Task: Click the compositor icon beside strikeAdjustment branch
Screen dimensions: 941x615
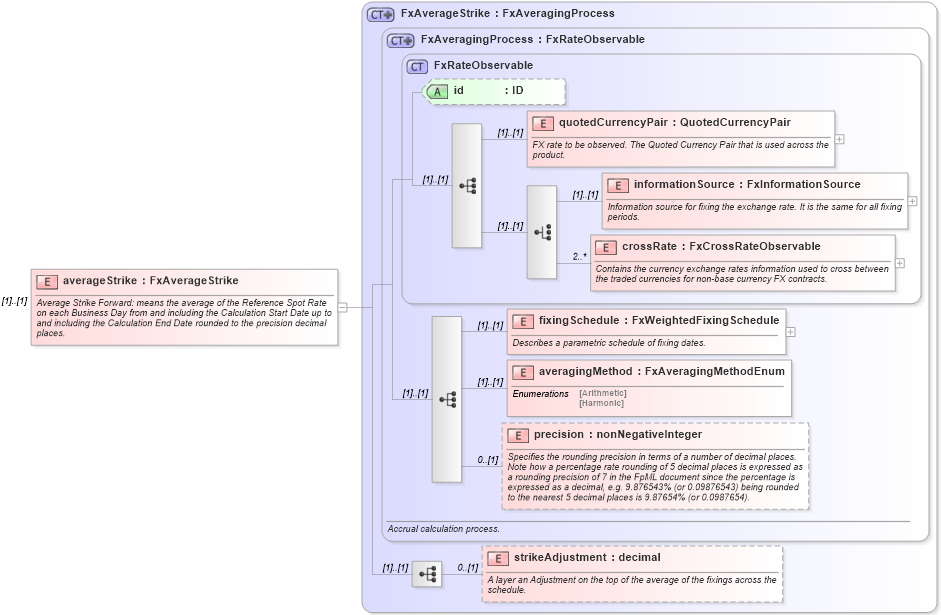Action: coord(429,574)
